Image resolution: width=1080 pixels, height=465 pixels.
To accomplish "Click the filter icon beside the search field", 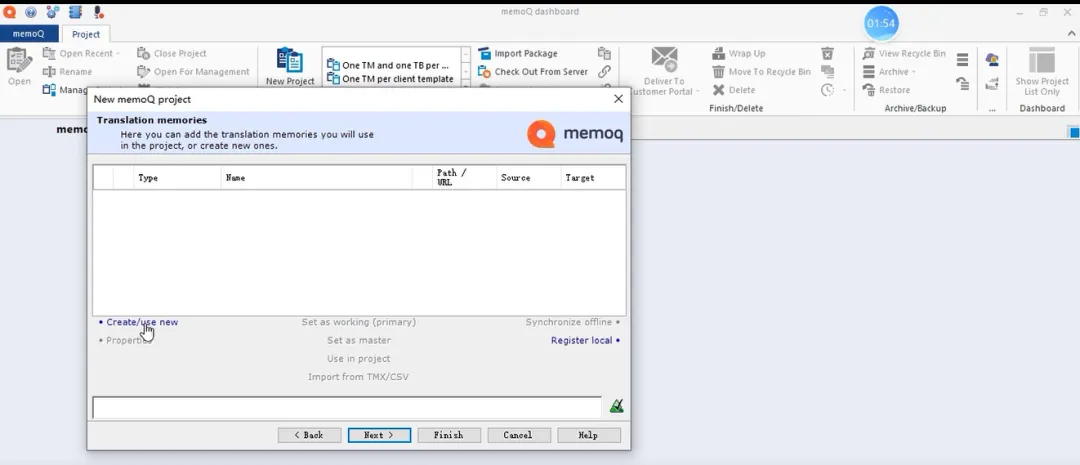I will [617, 406].
